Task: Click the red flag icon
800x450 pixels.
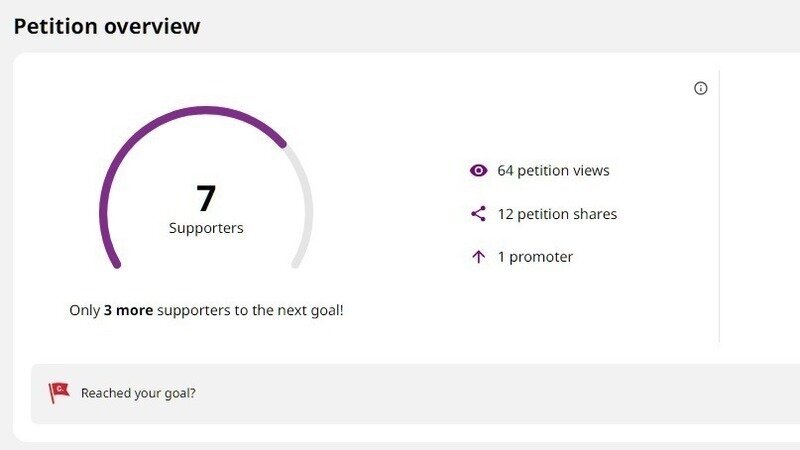Action: (x=60, y=393)
